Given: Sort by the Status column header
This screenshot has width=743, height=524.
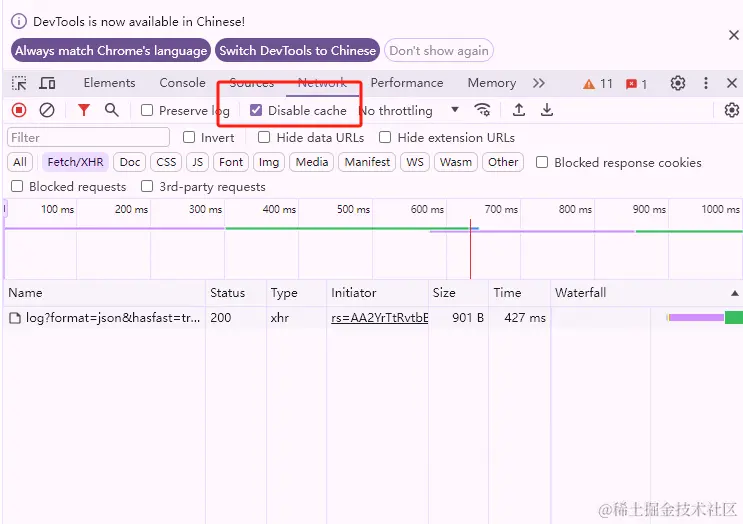Looking at the screenshot, I should [x=236, y=293].
